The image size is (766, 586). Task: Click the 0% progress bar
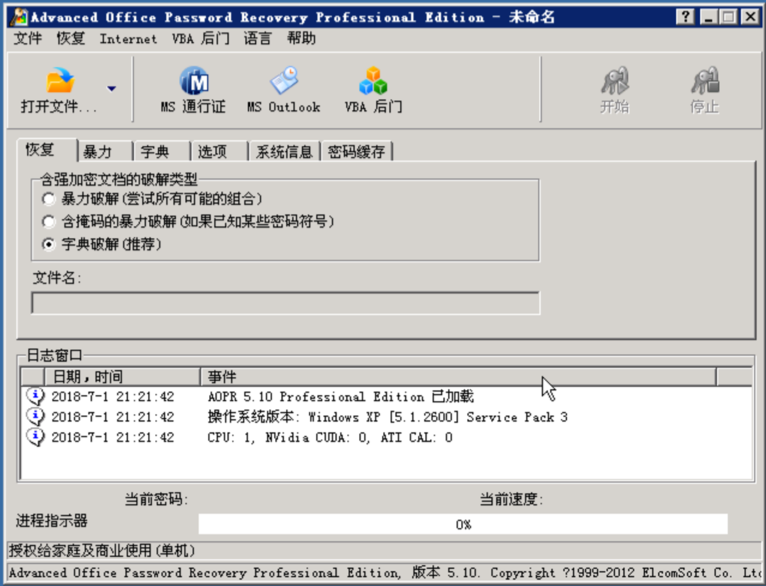(x=463, y=524)
